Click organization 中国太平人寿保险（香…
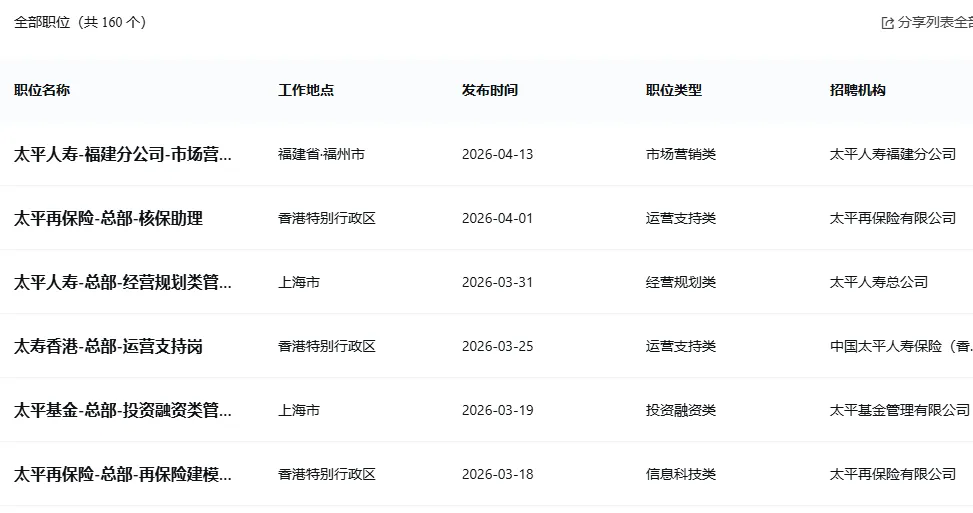 pos(901,346)
